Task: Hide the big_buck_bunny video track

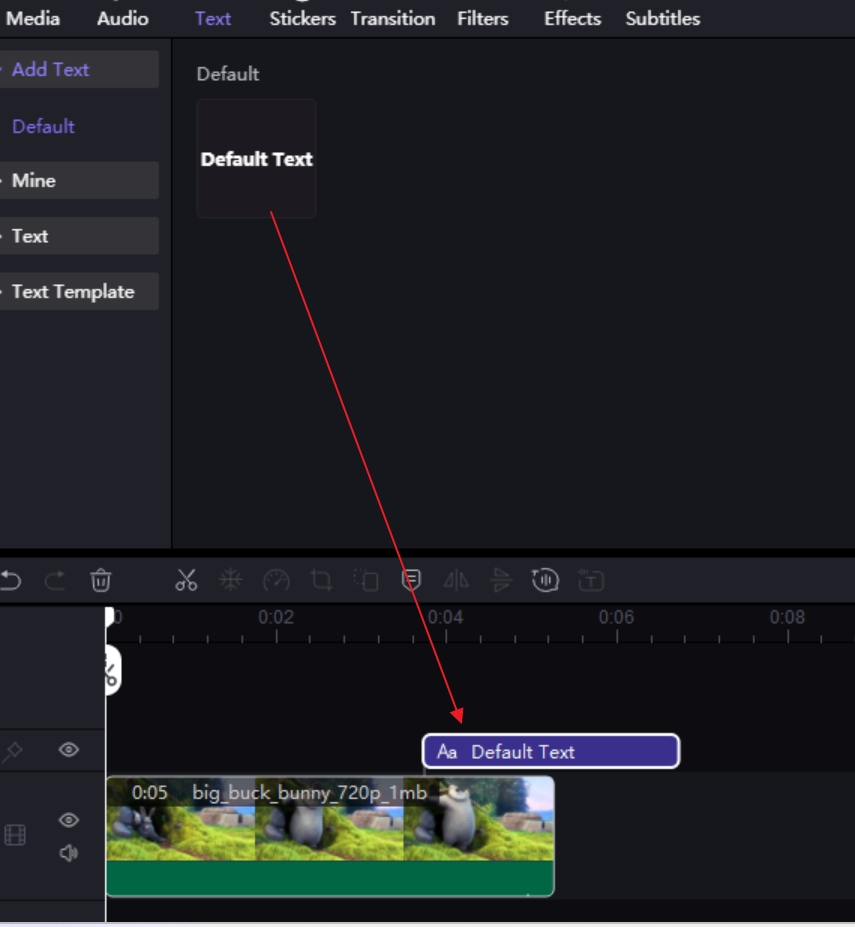Action: tap(68, 821)
